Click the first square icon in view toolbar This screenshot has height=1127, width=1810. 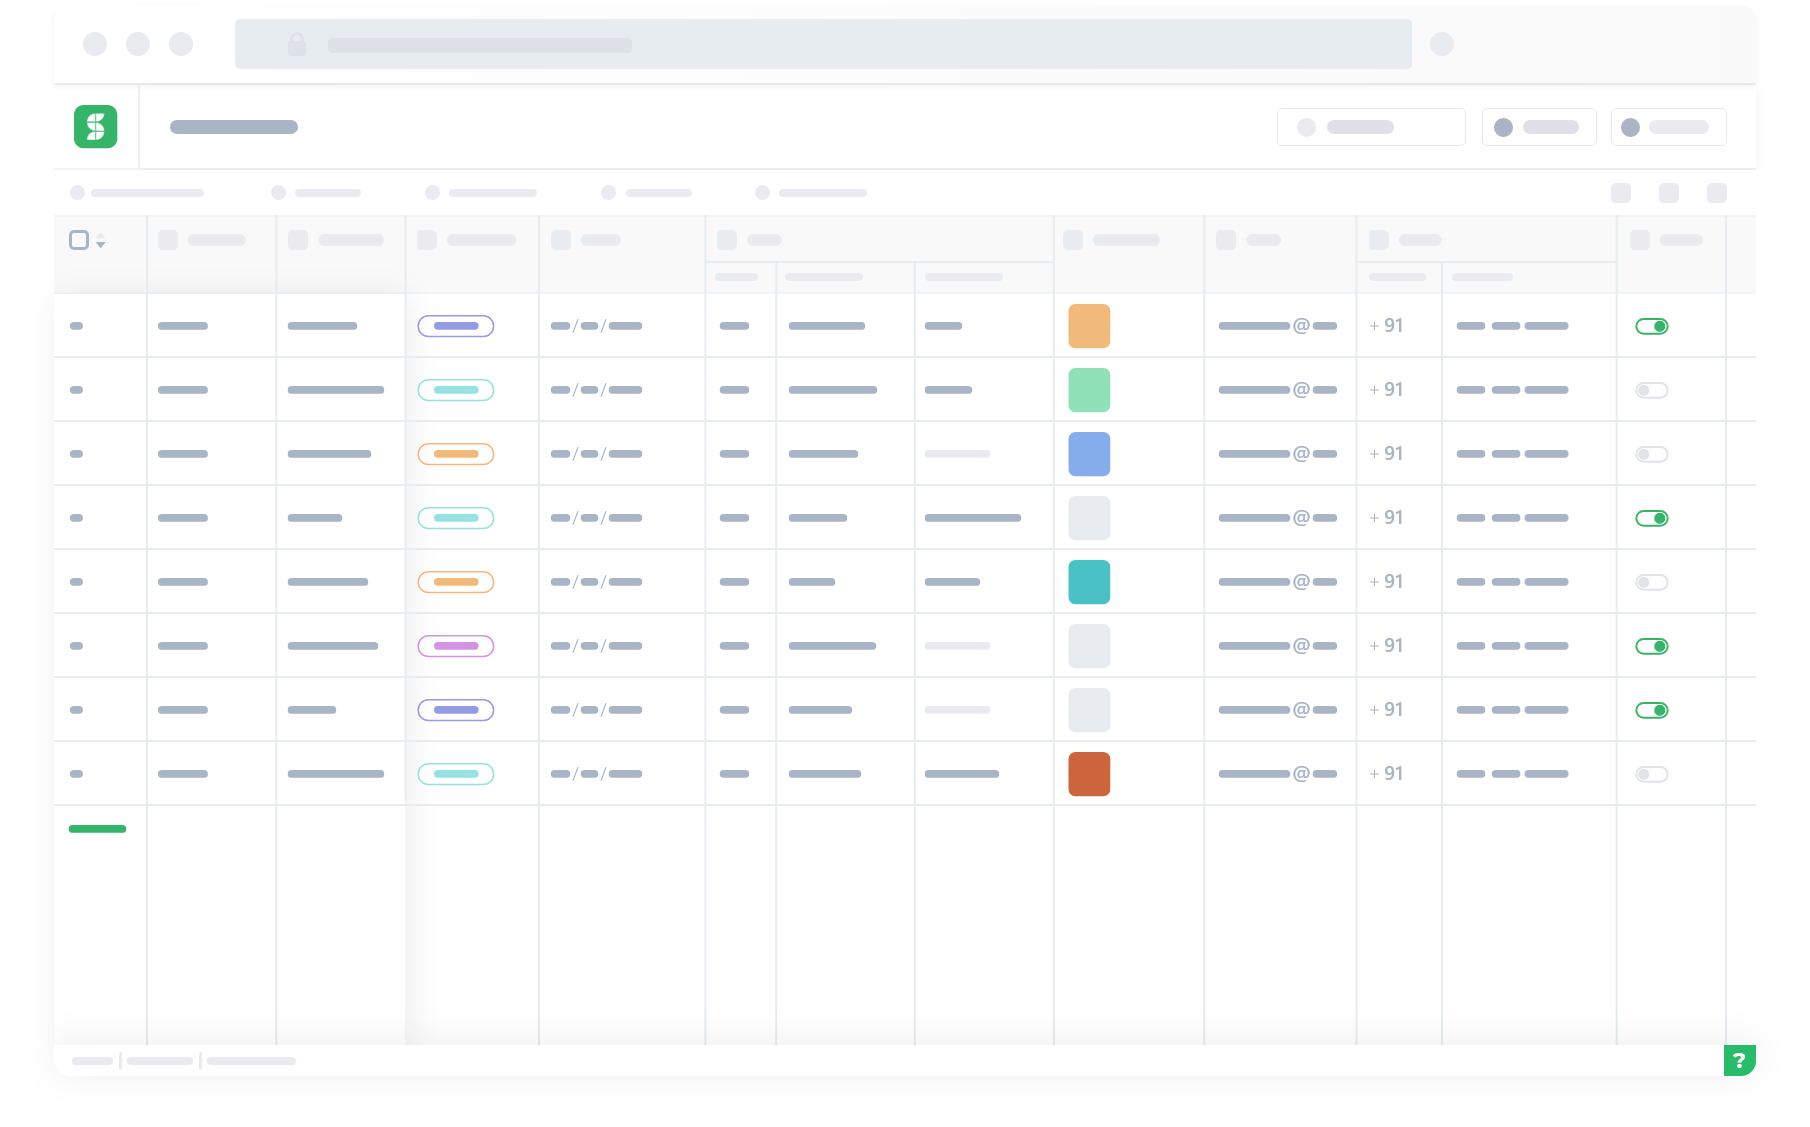[1621, 193]
